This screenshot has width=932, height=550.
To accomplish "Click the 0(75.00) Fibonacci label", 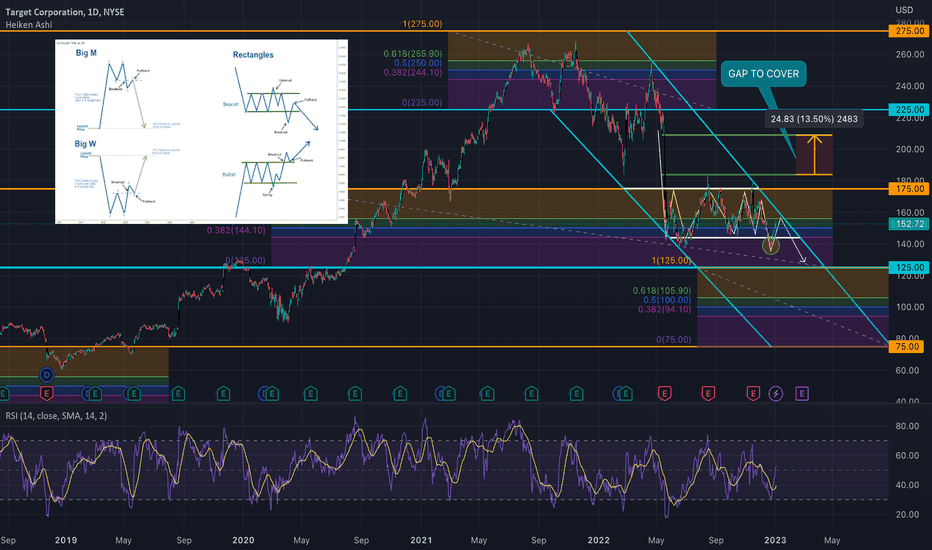I will pos(673,340).
